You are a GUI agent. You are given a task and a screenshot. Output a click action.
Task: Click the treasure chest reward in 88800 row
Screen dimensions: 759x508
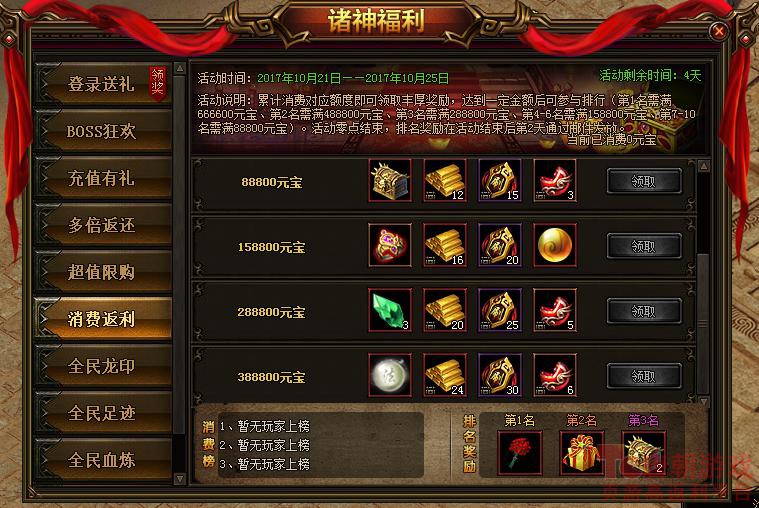click(x=390, y=180)
